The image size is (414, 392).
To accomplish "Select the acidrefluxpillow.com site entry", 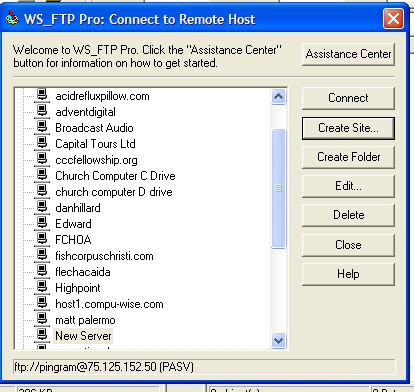I will pyautogui.click(x=102, y=96).
